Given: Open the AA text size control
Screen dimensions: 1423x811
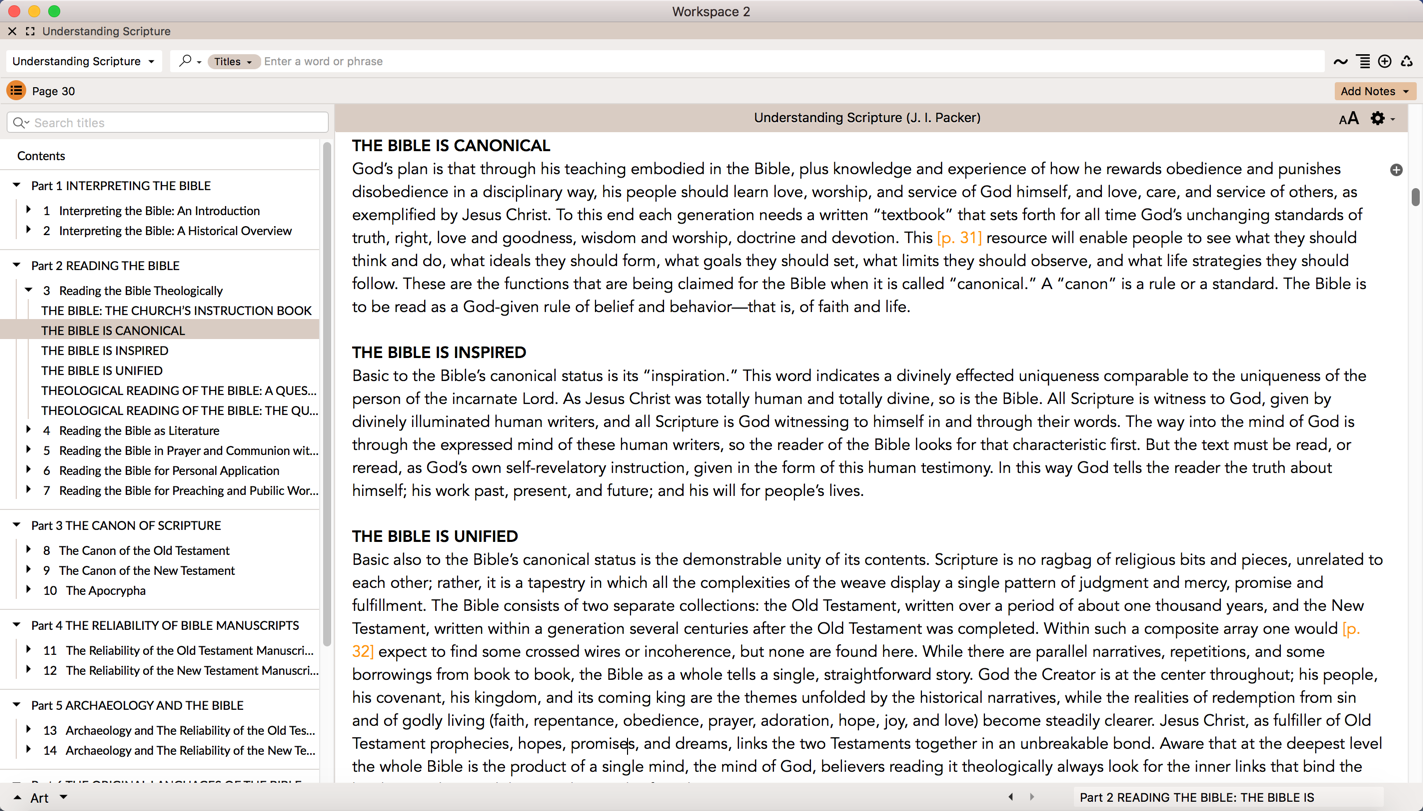Looking at the screenshot, I should [1348, 119].
